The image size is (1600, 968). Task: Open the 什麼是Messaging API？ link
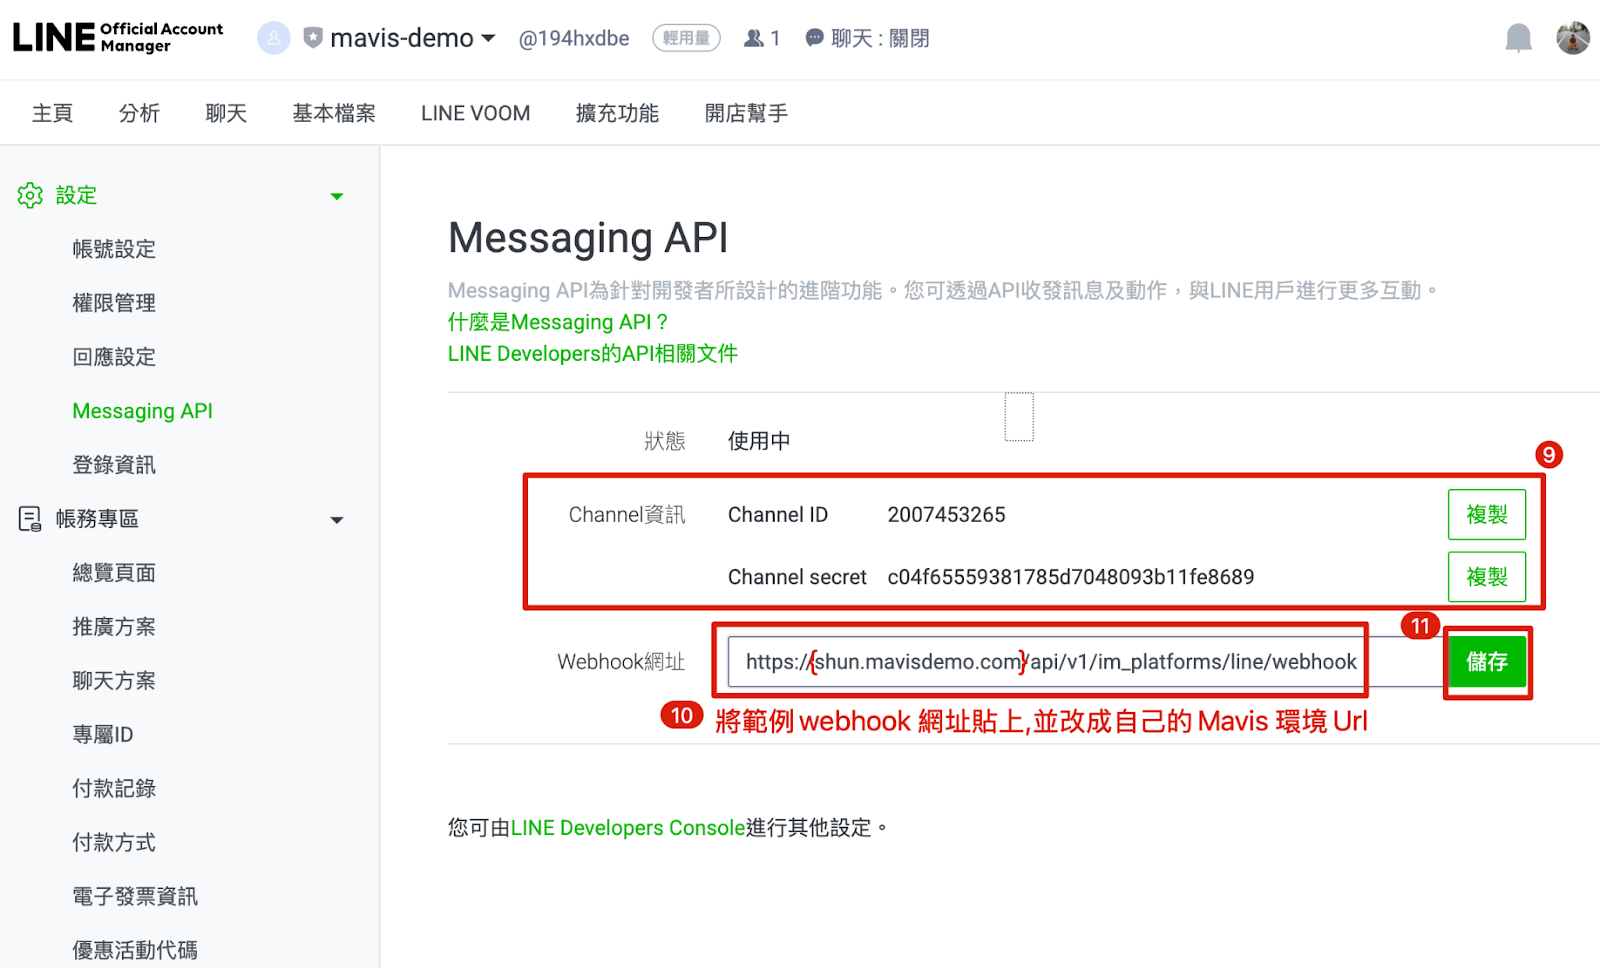point(558,322)
